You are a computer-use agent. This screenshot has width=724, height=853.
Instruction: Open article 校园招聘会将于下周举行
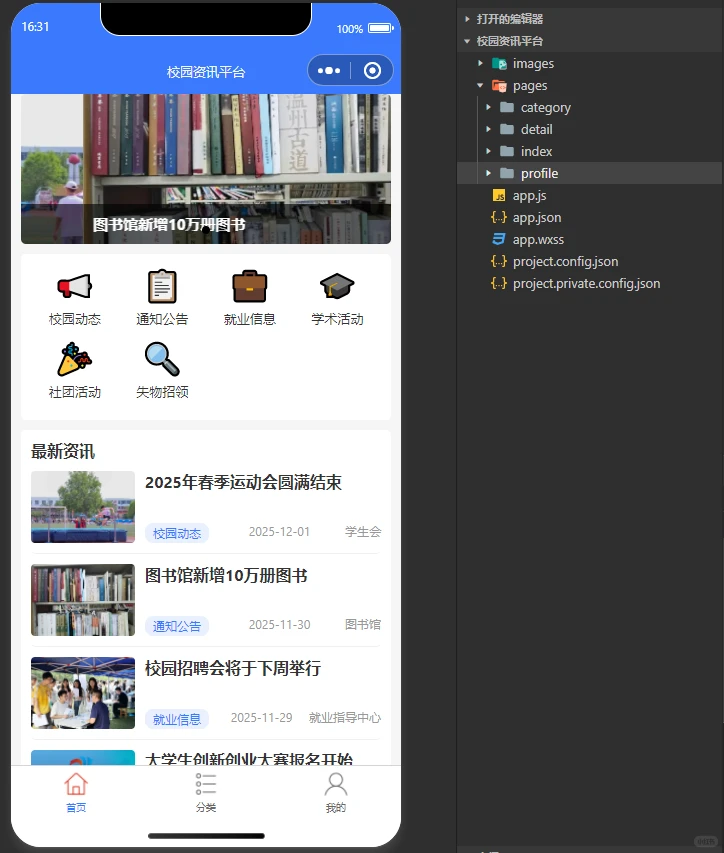tap(233, 669)
